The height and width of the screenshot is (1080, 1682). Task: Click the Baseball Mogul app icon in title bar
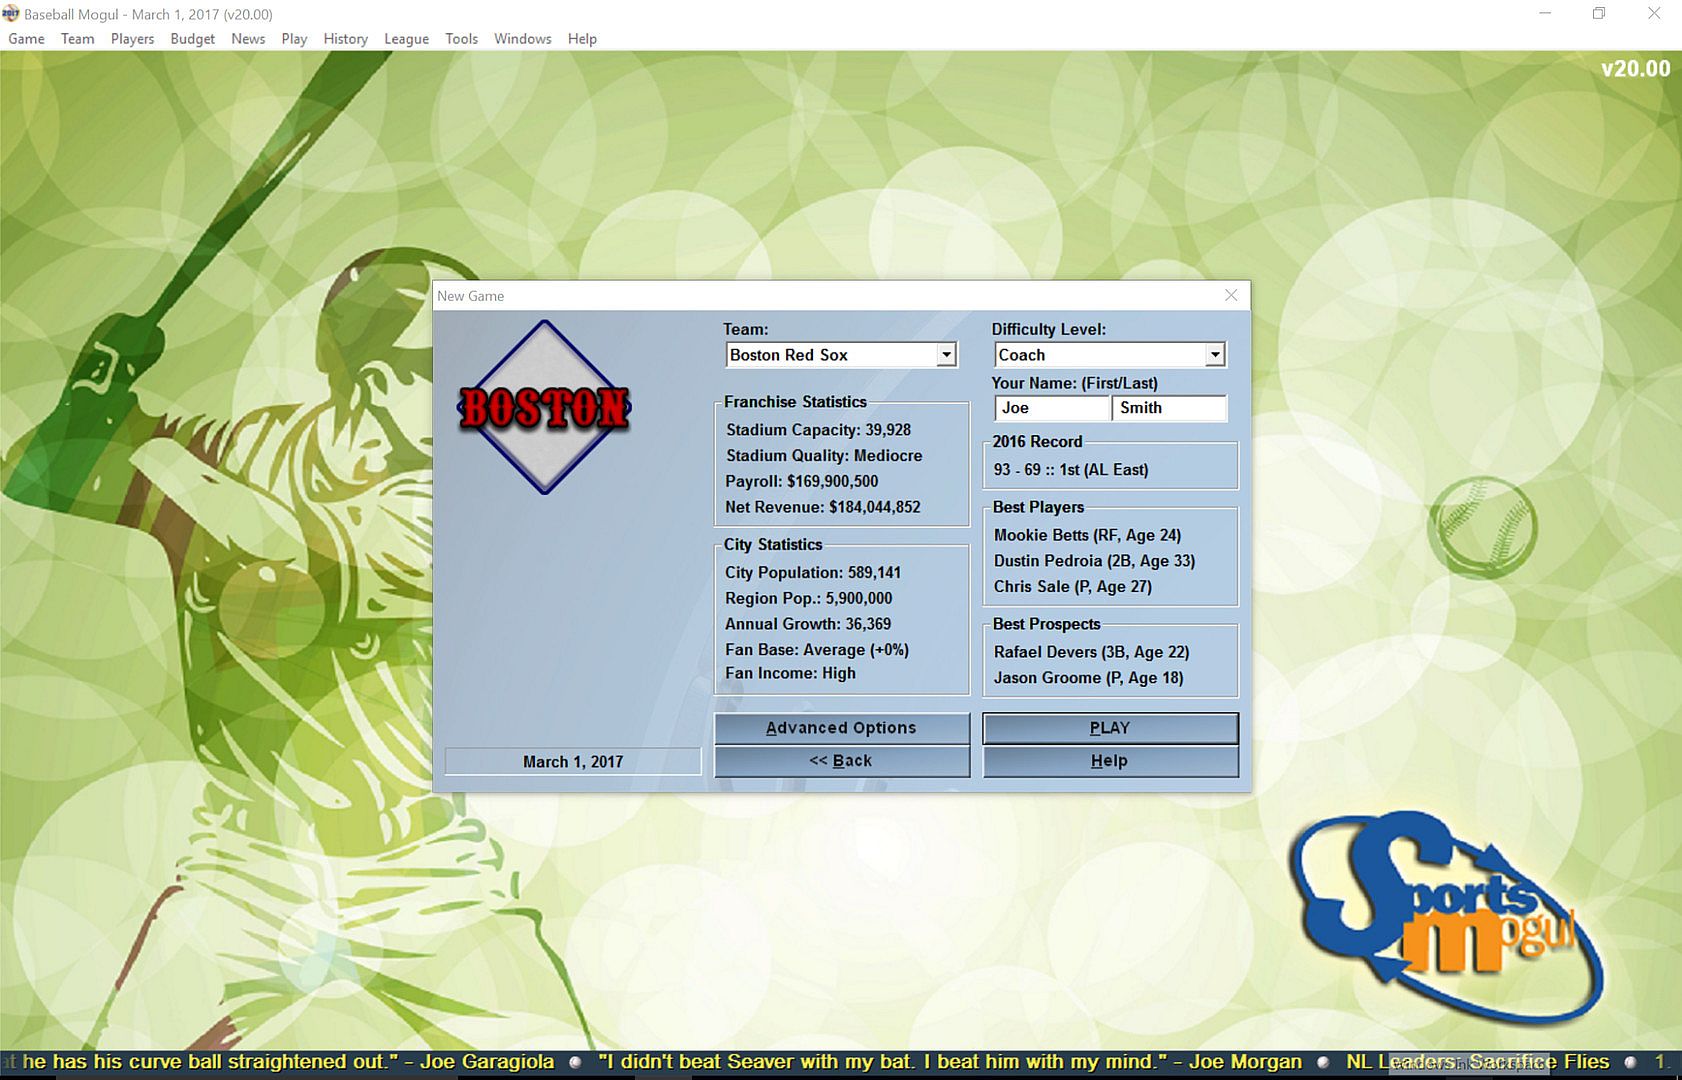pos(11,14)
